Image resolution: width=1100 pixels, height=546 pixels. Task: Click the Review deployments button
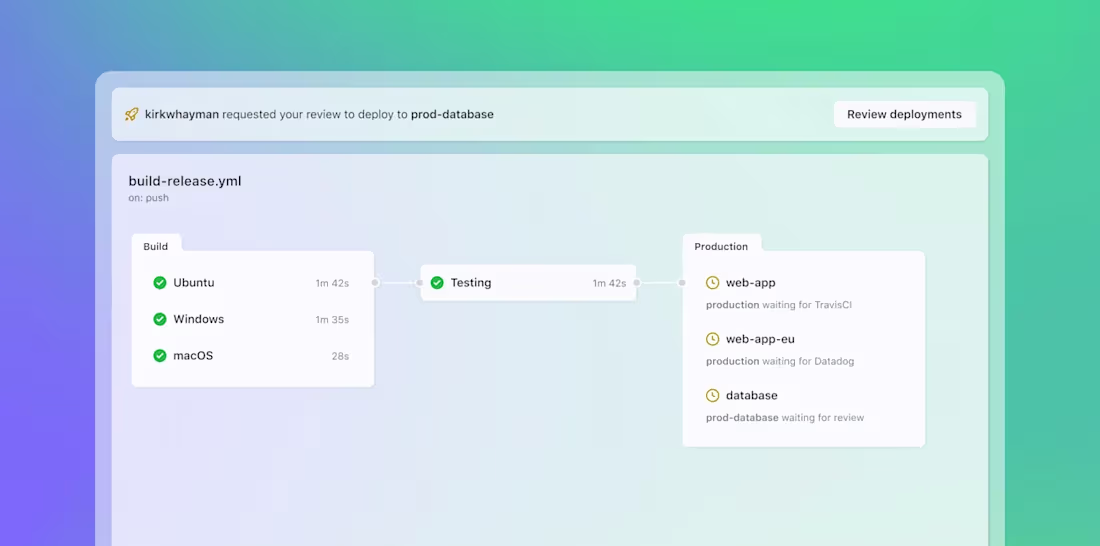pos(904,114)
